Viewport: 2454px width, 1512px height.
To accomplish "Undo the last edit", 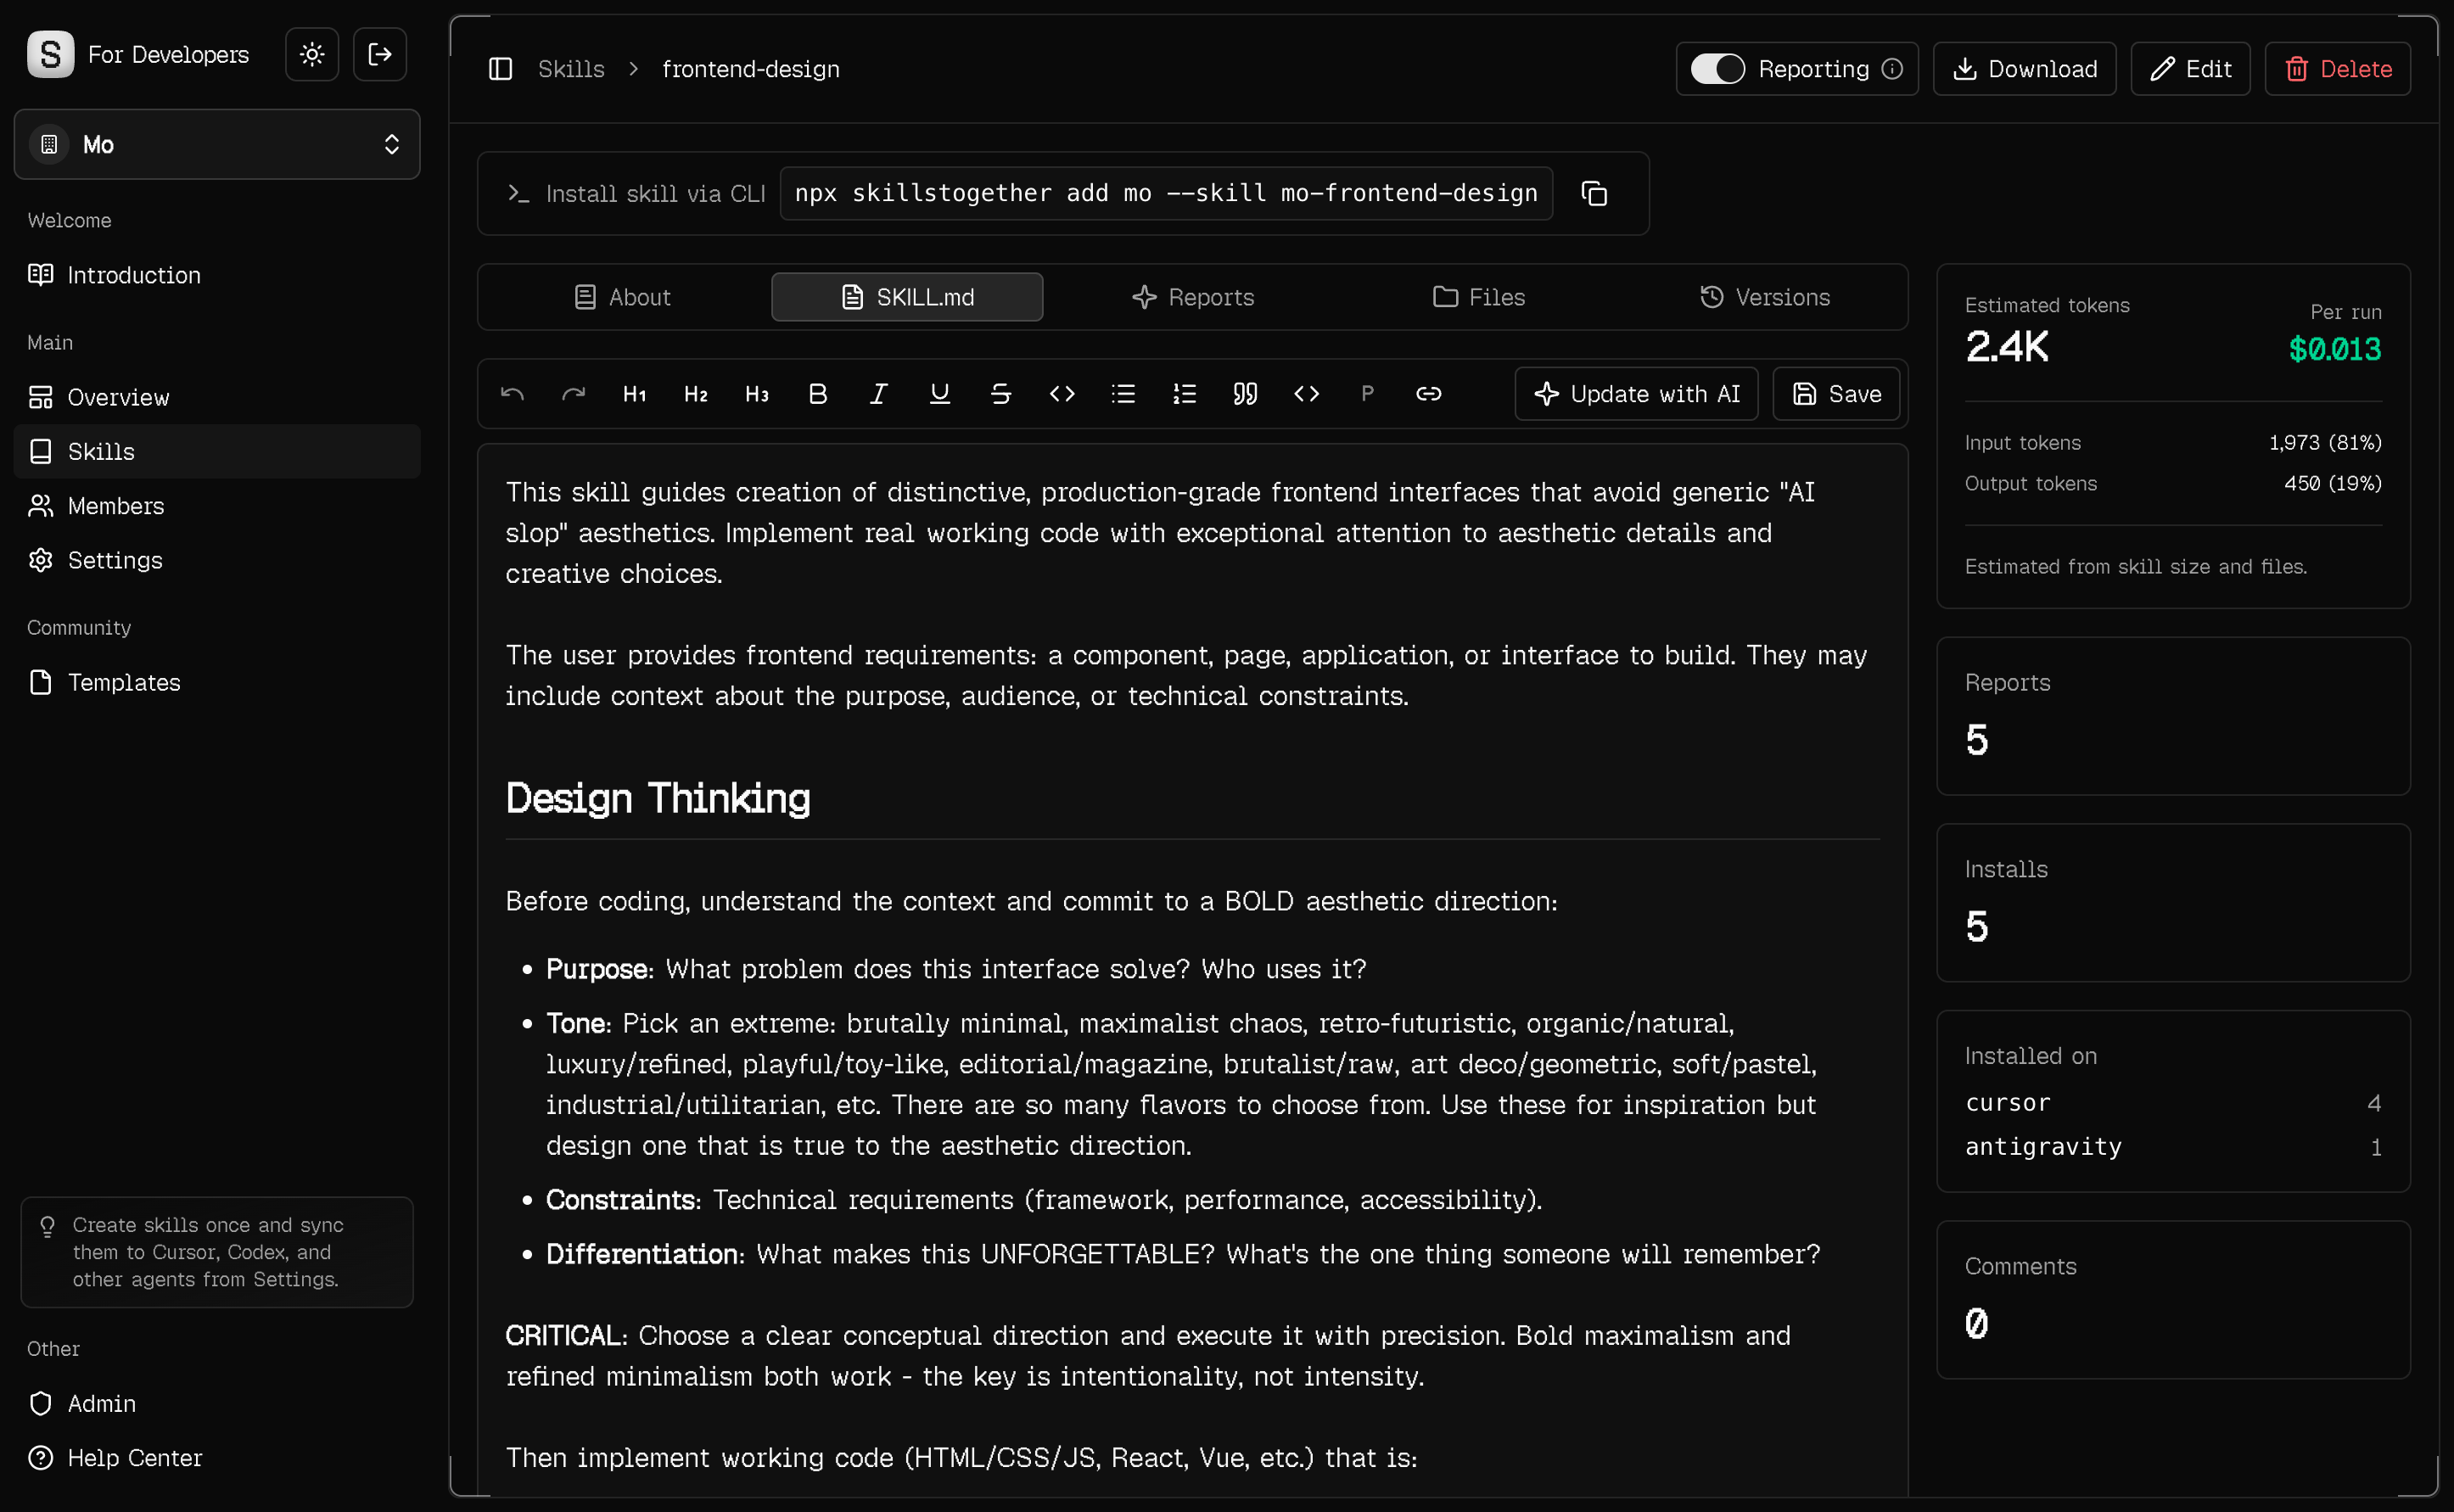I will click(513, 394).
